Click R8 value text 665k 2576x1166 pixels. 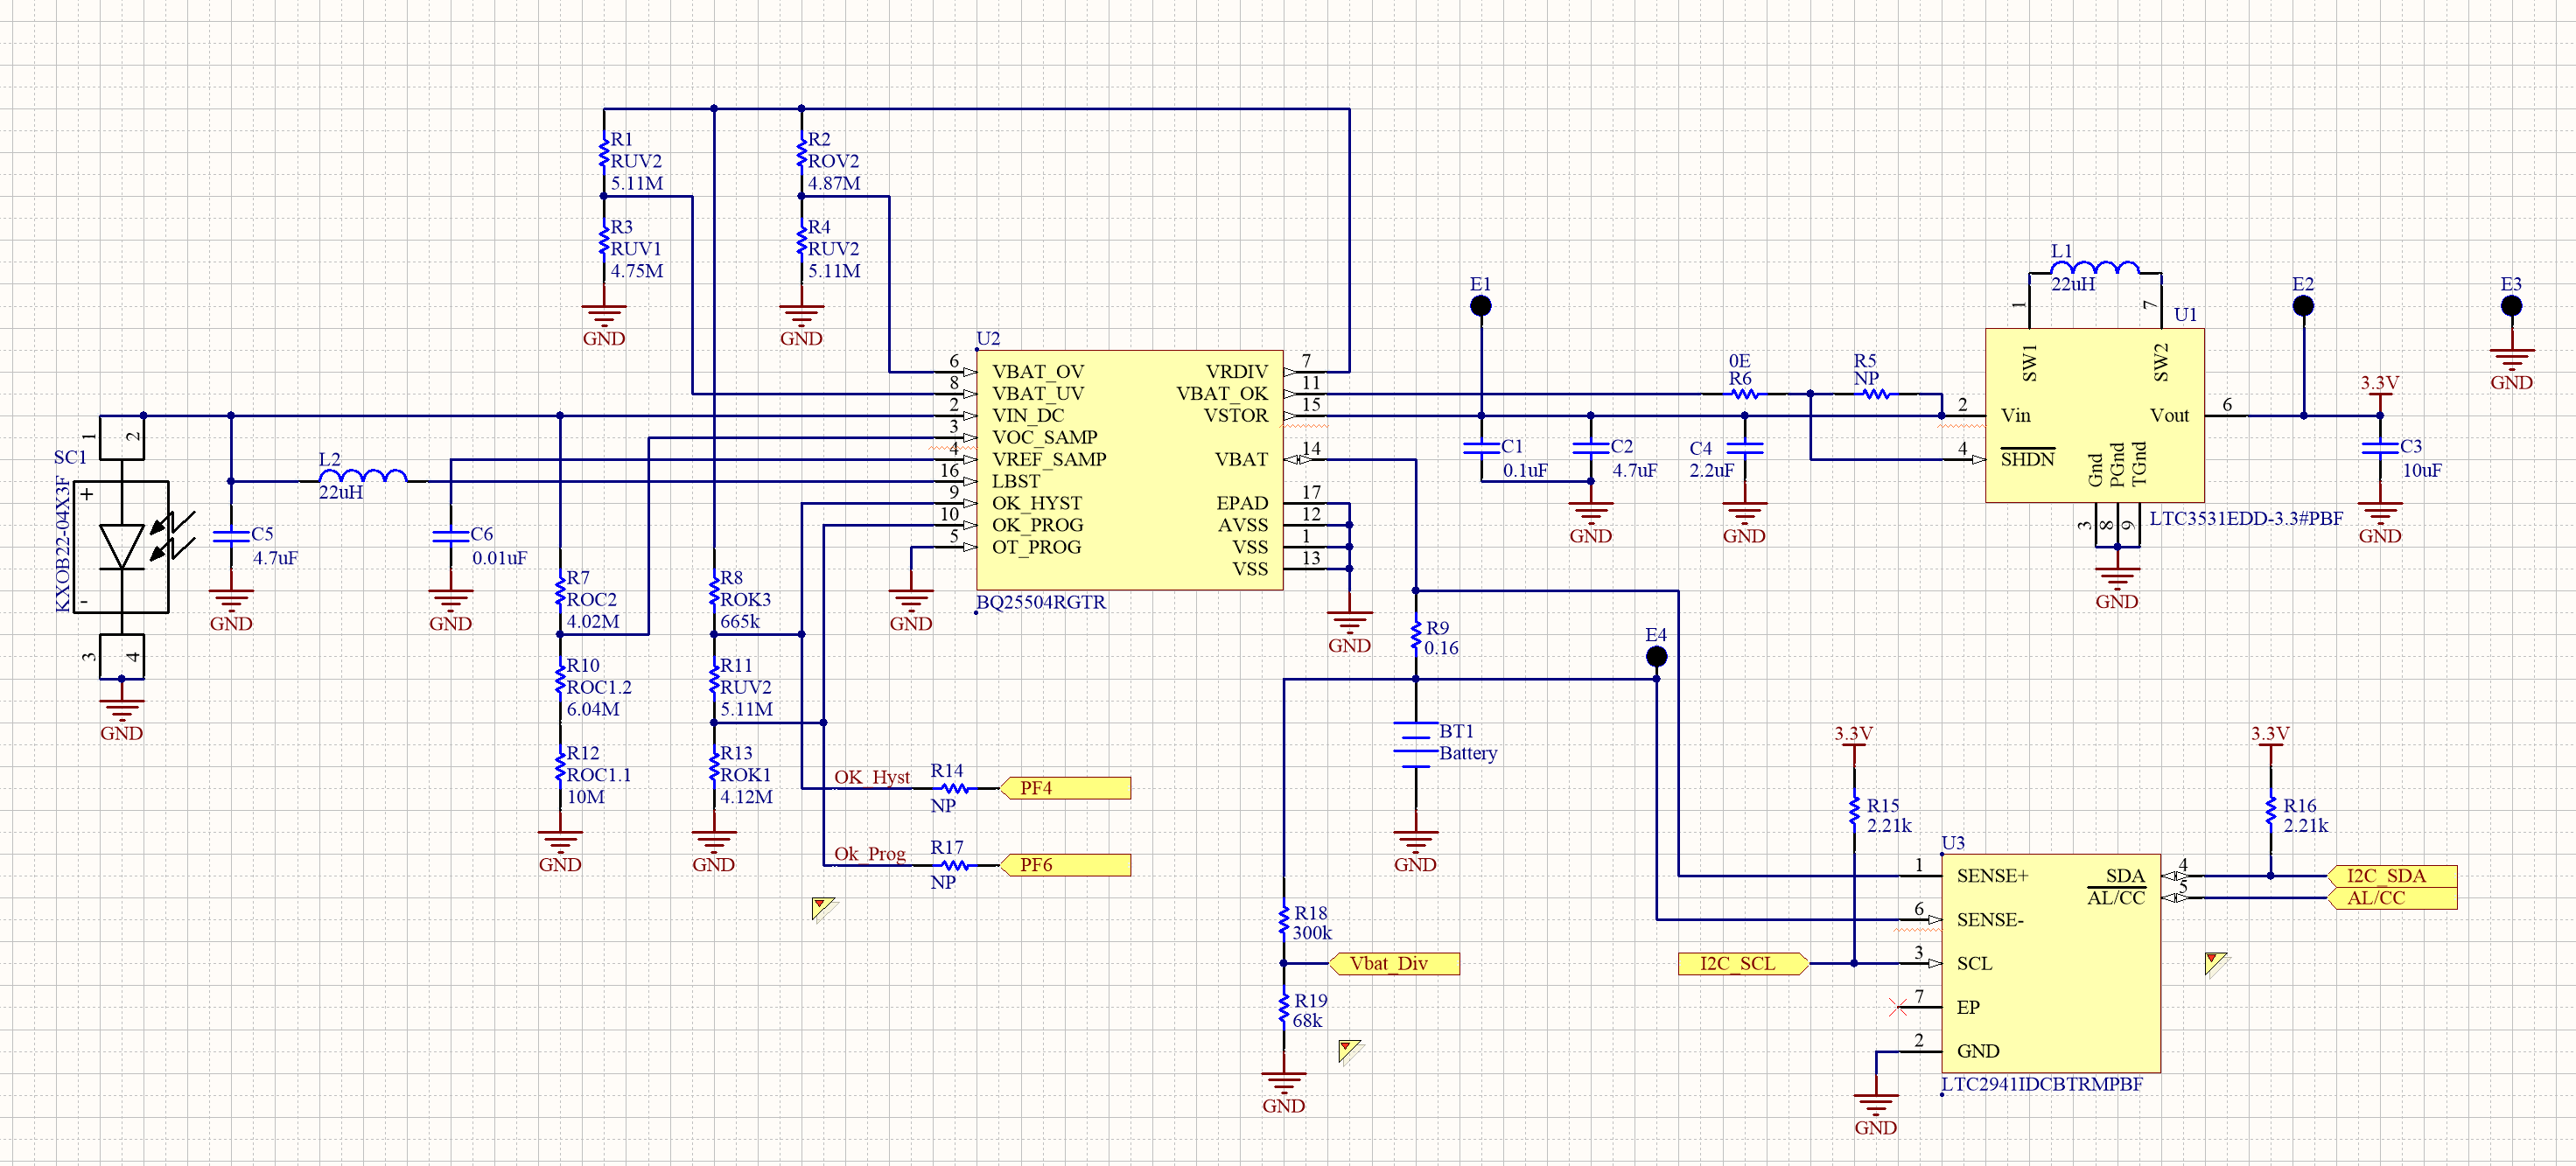(x=740, y=622)
